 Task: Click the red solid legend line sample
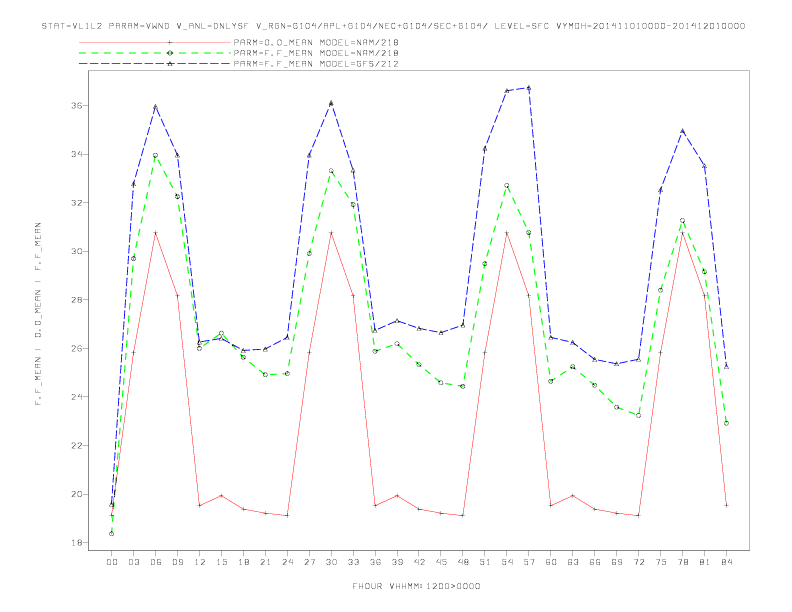point(155,42)
